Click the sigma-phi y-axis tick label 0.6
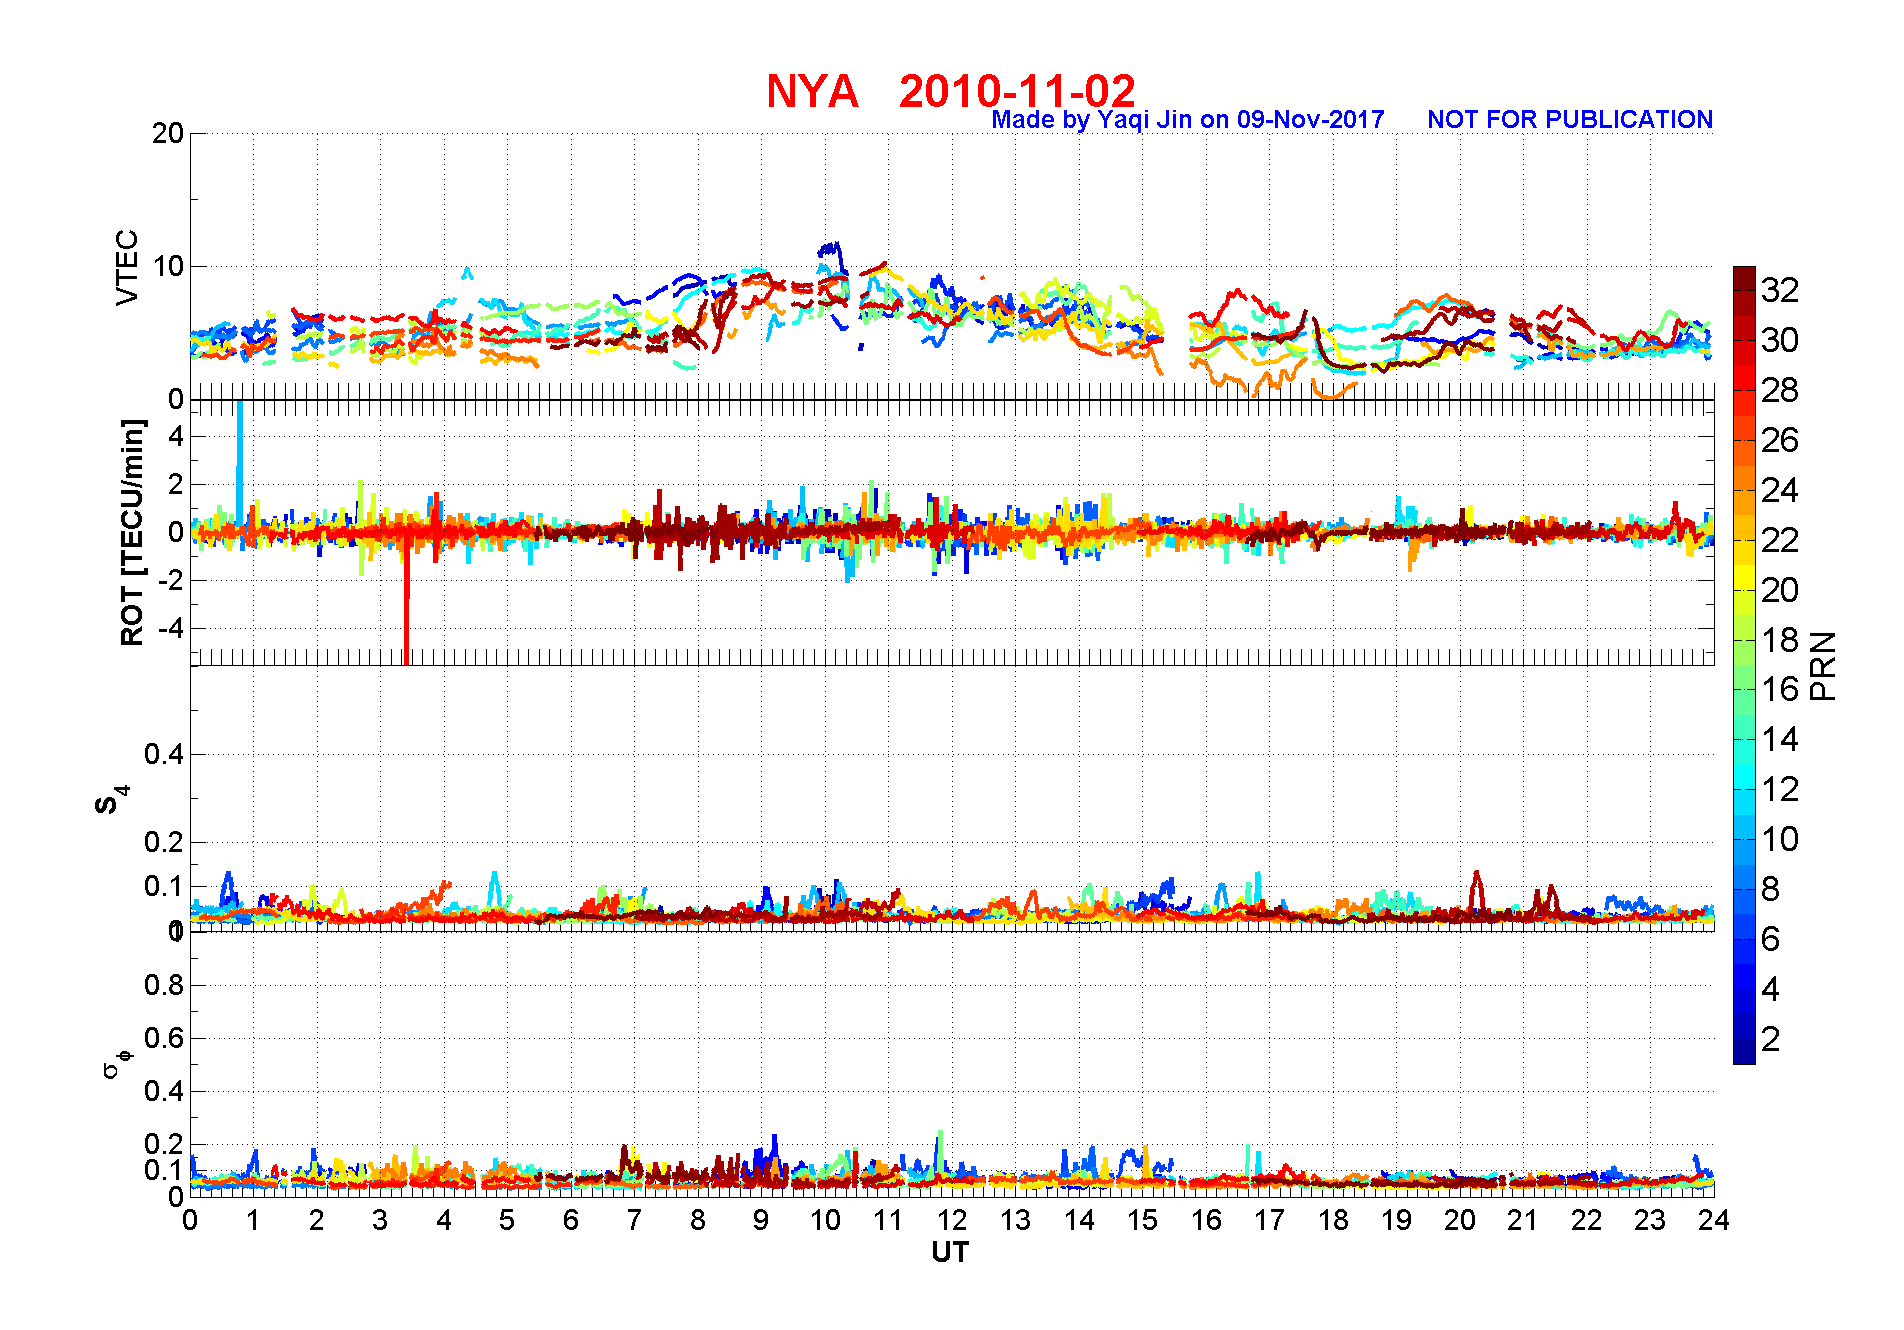1904x1330 pixels. pyautogui.click(x=164, y=1038)
